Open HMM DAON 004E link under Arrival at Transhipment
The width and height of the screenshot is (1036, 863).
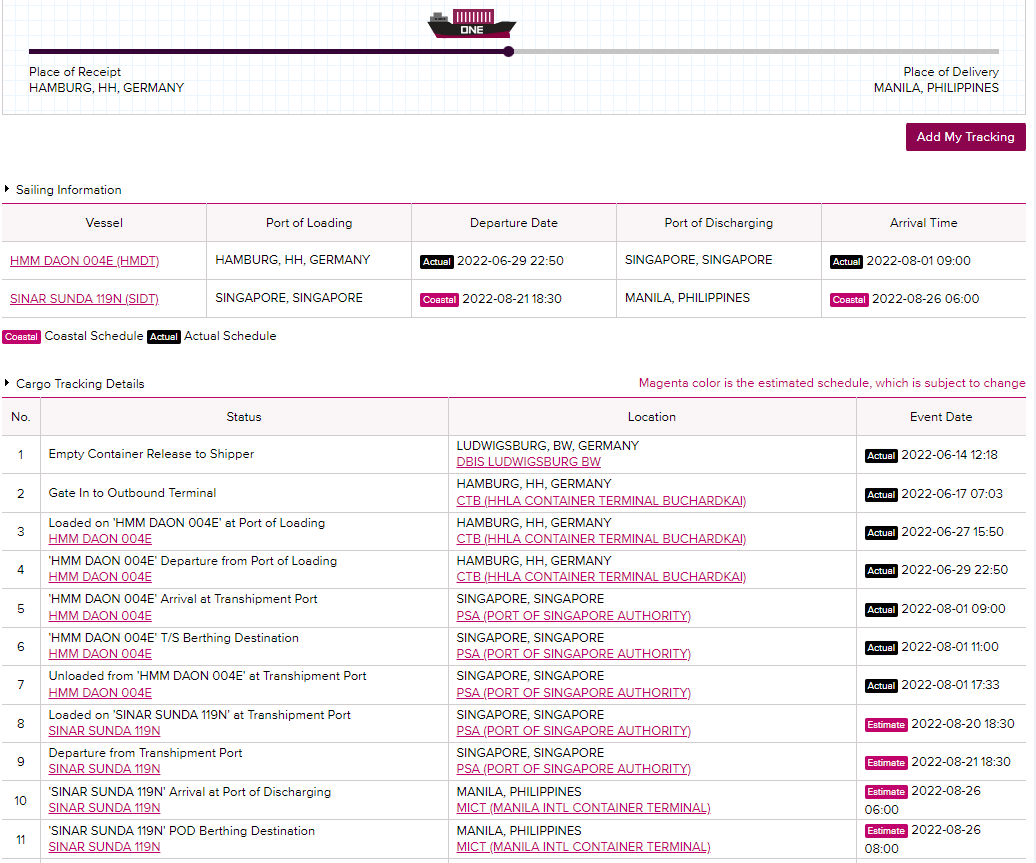[x=100, y=616]
